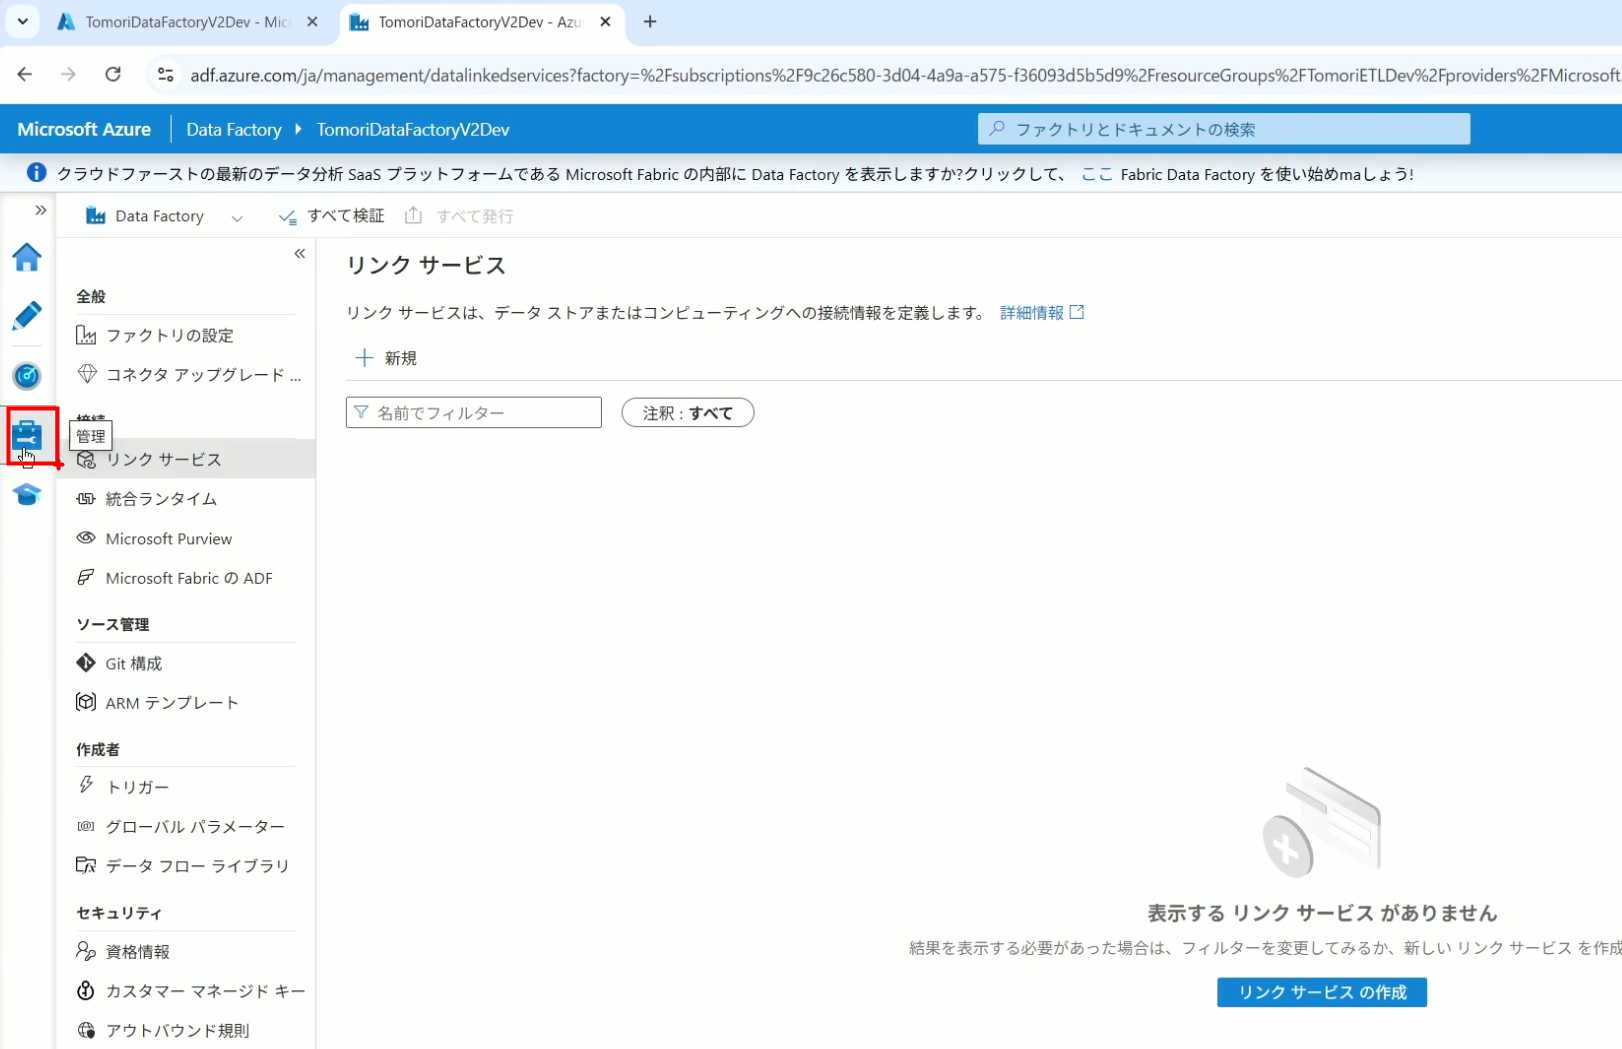Open the Learning Center graduation cap icon
This screenshot has width=1622, height=1049.
point(27,495)
